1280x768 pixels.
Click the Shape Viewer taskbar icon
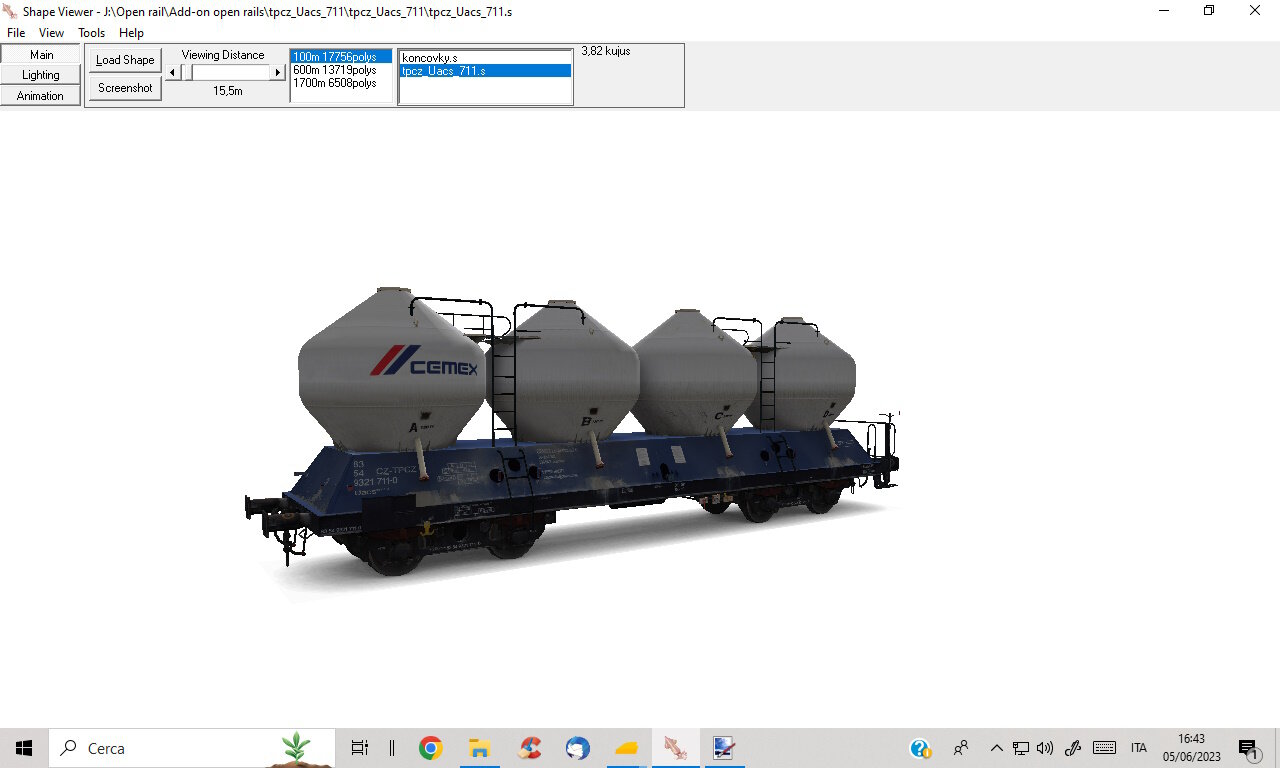(675, 748)
